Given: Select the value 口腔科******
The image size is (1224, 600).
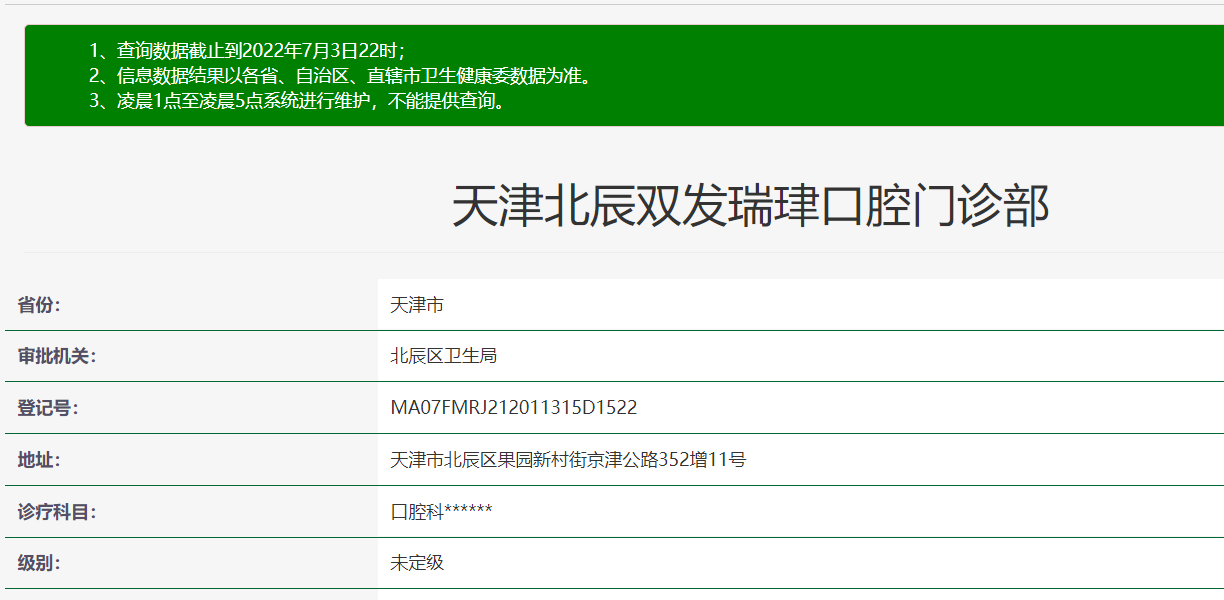Looking at the screenshot, I should pyautogui.click(x=441, y=512).
